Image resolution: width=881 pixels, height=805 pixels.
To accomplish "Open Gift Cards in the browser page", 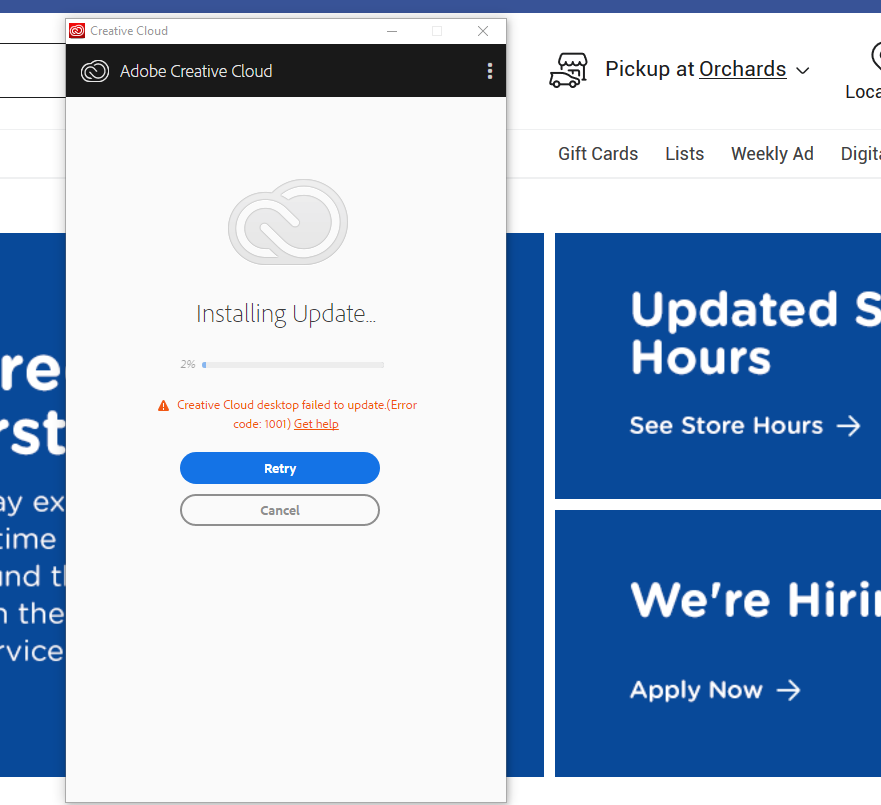I will (x=598, y=154).
